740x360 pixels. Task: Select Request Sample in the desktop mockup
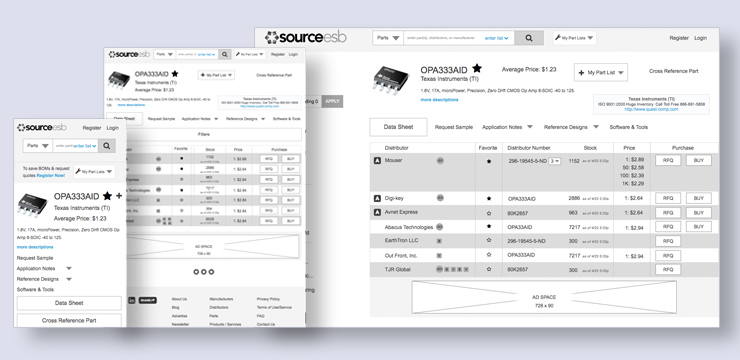tap(454, 127)
